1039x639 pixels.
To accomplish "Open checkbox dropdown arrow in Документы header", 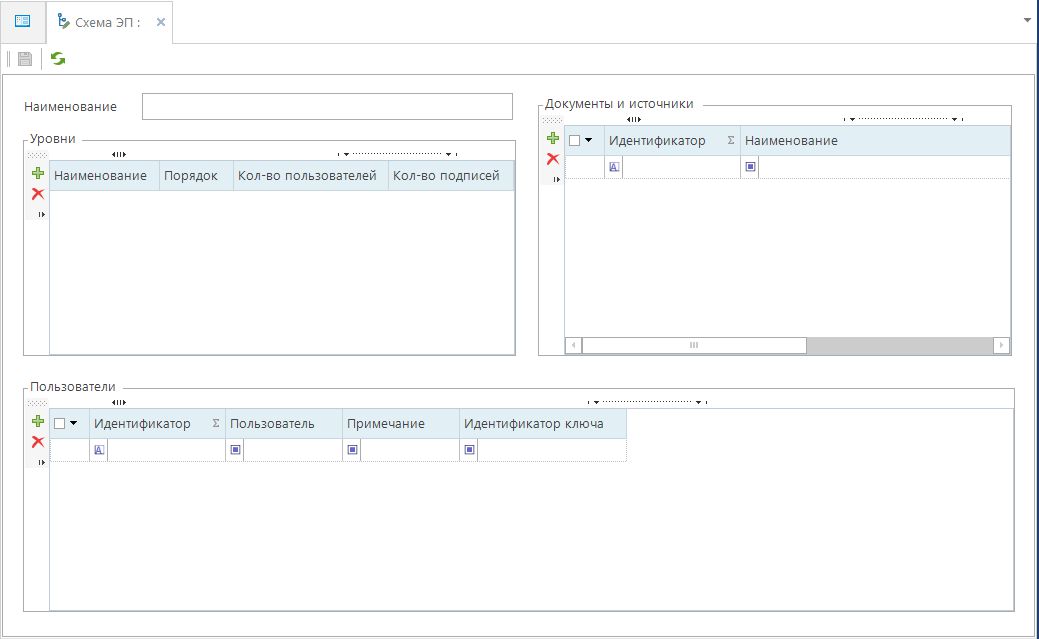I will click(589, 141).
